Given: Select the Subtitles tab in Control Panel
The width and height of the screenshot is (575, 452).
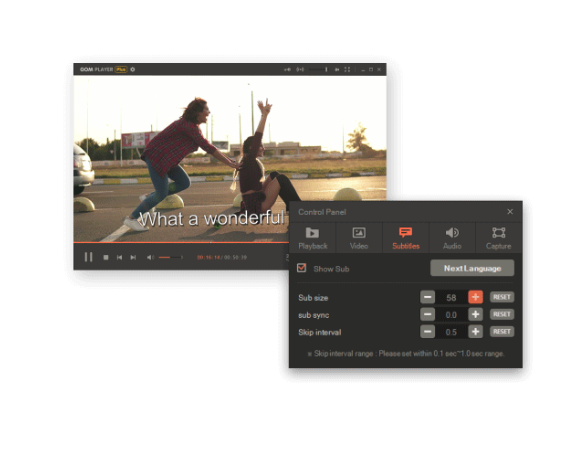Looking at the screenshot, I should click(406, 238).
